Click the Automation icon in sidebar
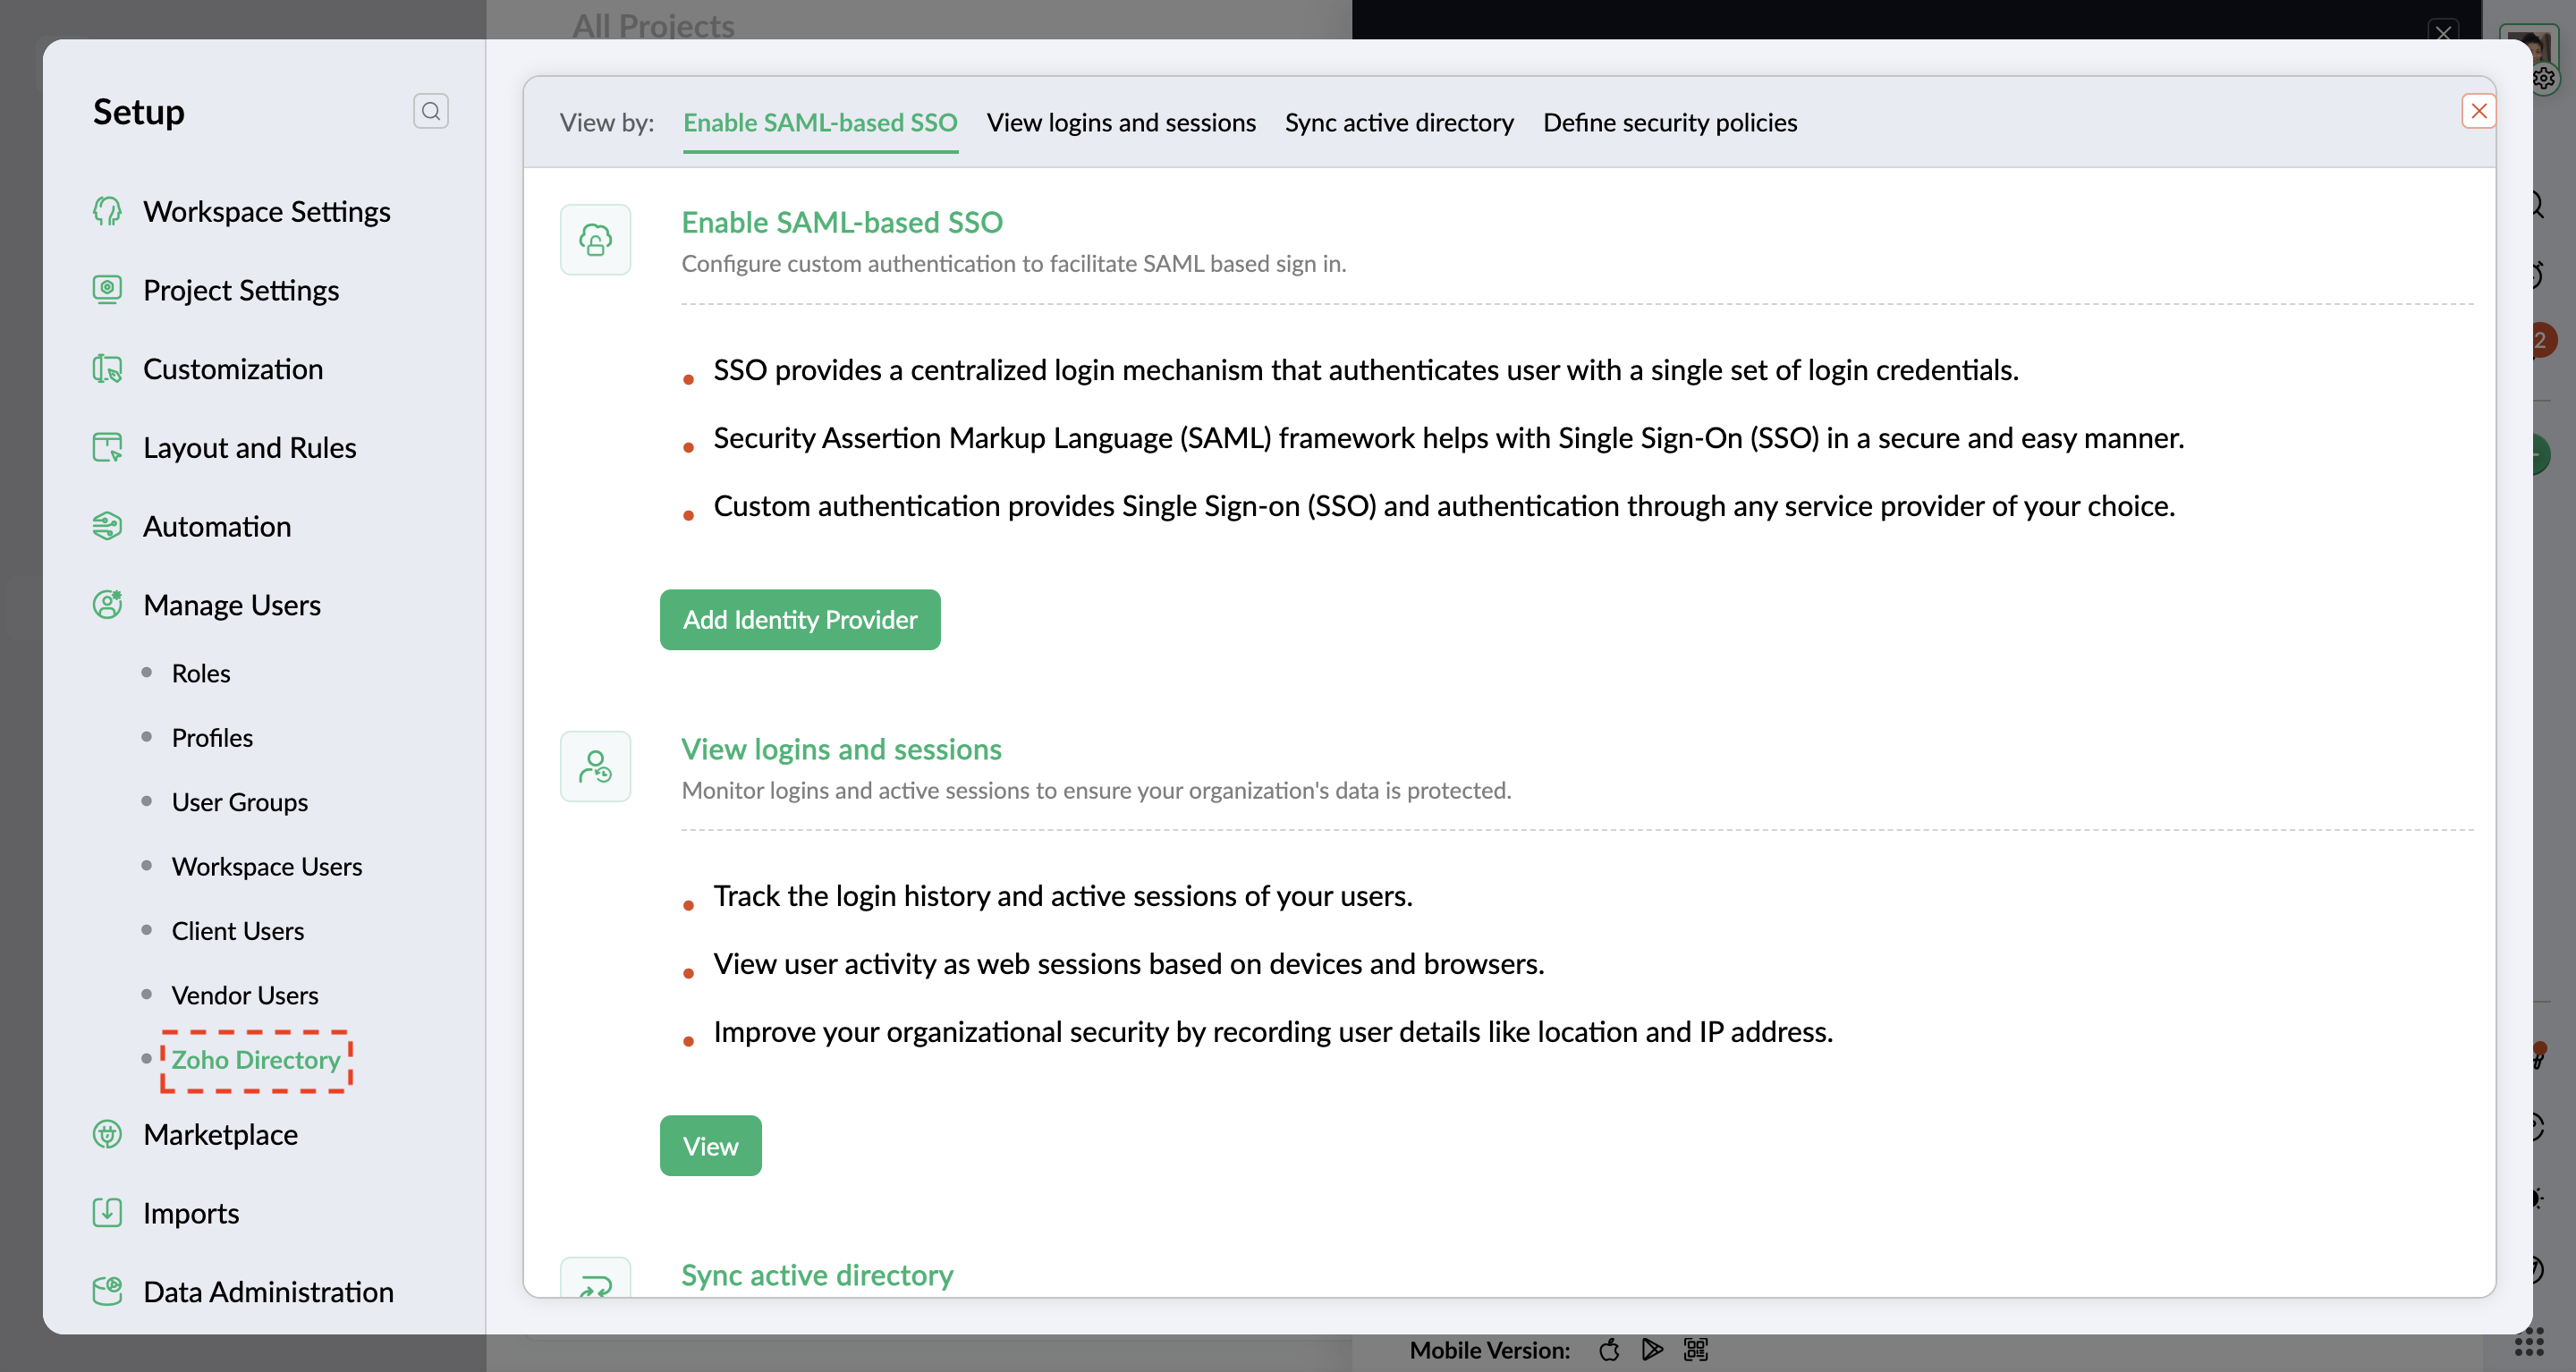This screenshot has height=1372, width=2576. point(107,526)
